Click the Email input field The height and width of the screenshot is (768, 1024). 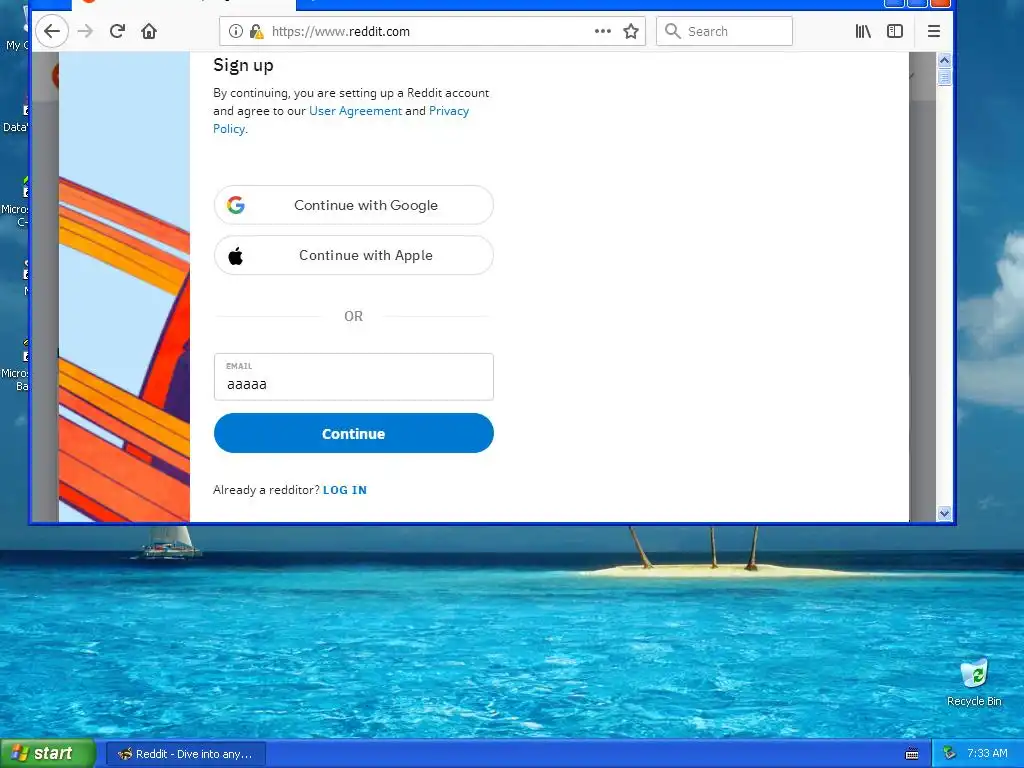pyautogui.click(x=353, y=377)
